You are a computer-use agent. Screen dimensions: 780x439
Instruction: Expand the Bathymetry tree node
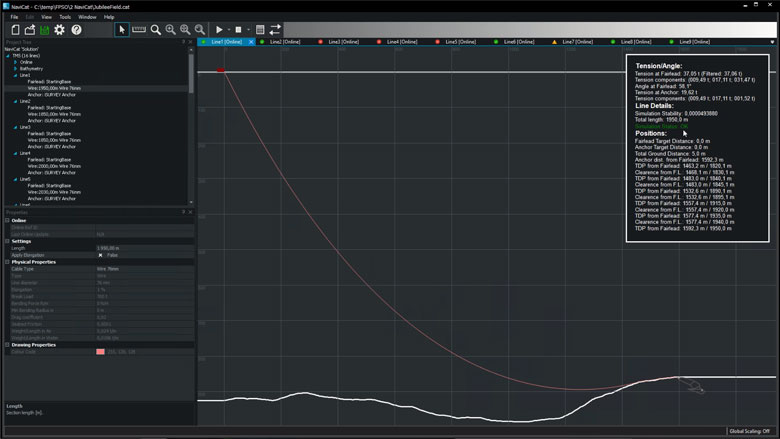(15, 68)
